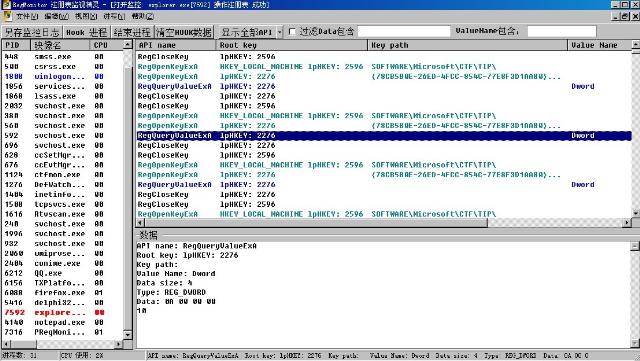Image resolution: width=640 pixels, height=361 pixels.
Task: Open the 显示全部API filter selector
Action: coord(251,32)
